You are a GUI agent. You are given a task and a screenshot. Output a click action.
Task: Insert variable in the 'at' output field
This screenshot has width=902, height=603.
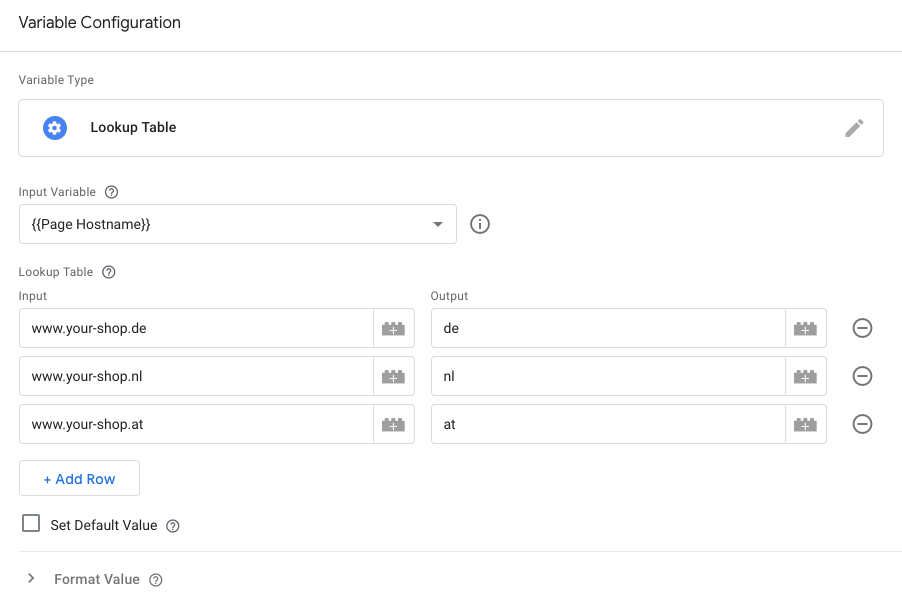pos(805,425)
